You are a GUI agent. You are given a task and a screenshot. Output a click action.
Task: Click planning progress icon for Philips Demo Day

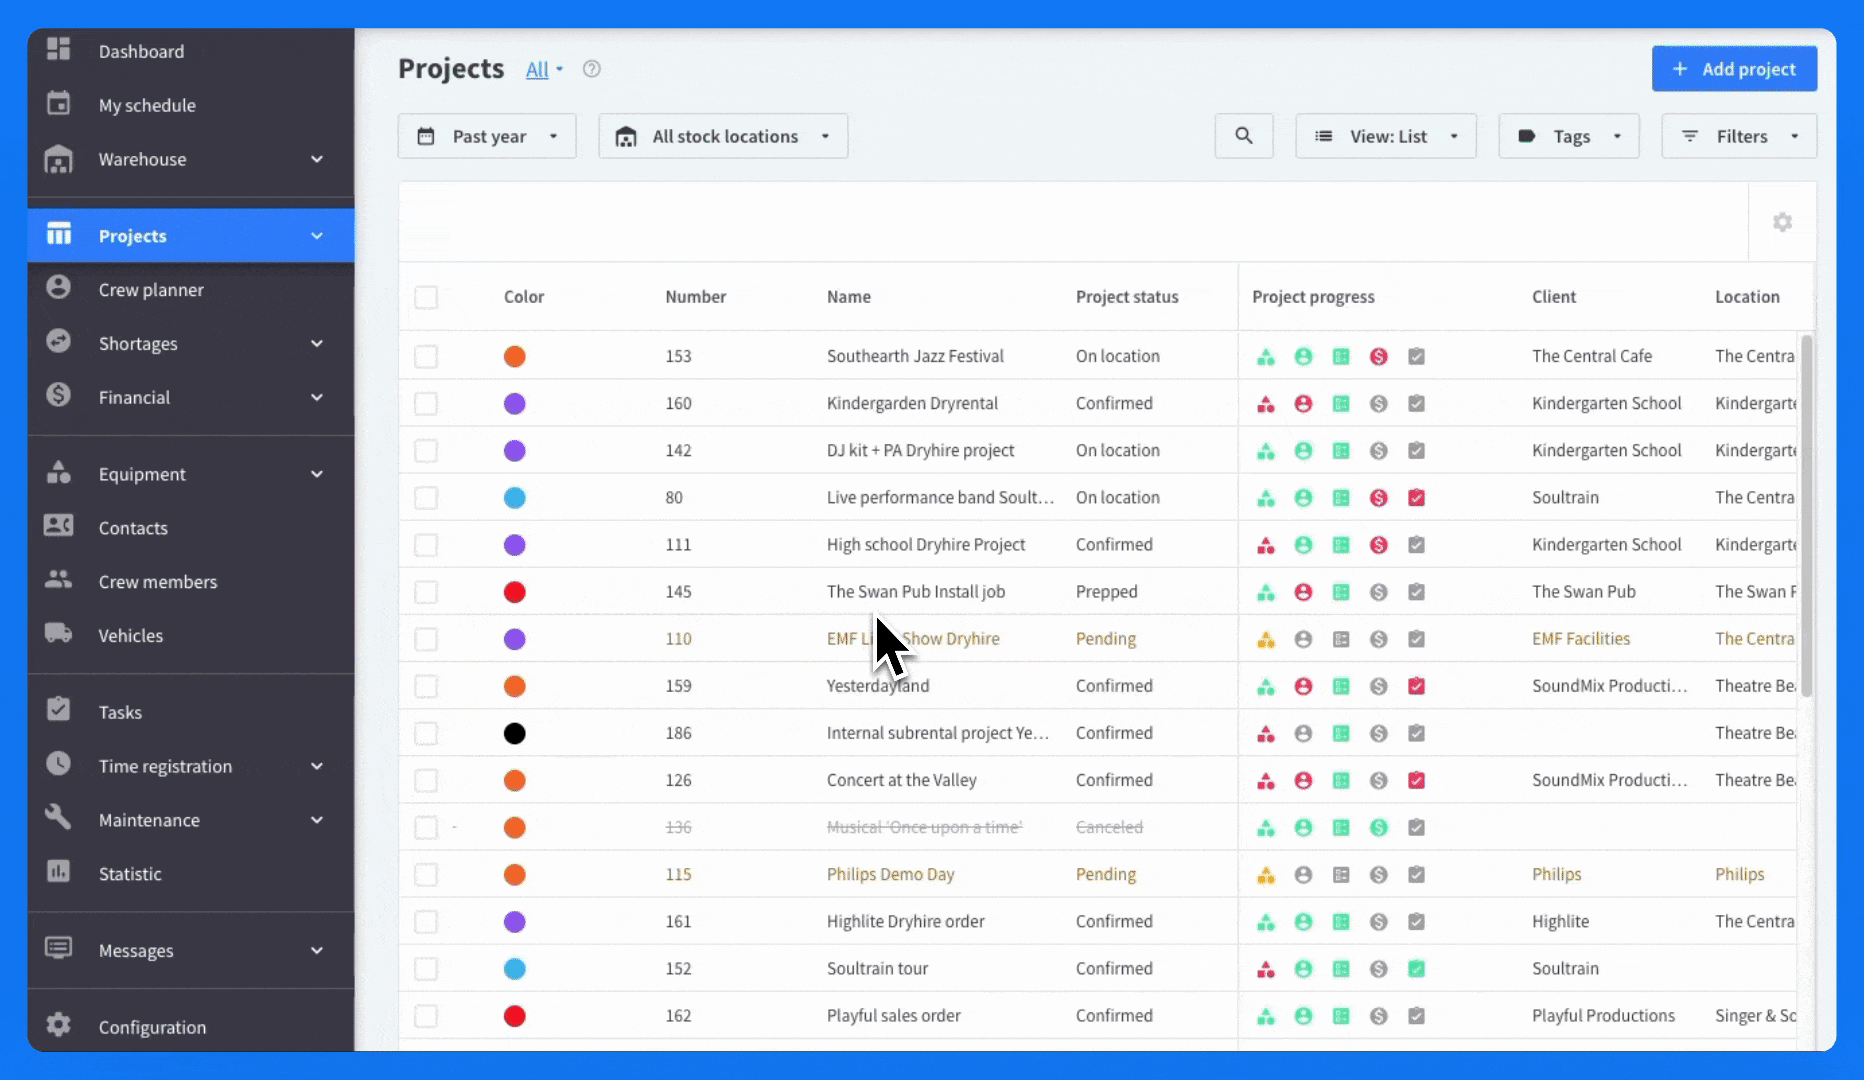[1341, 875]
